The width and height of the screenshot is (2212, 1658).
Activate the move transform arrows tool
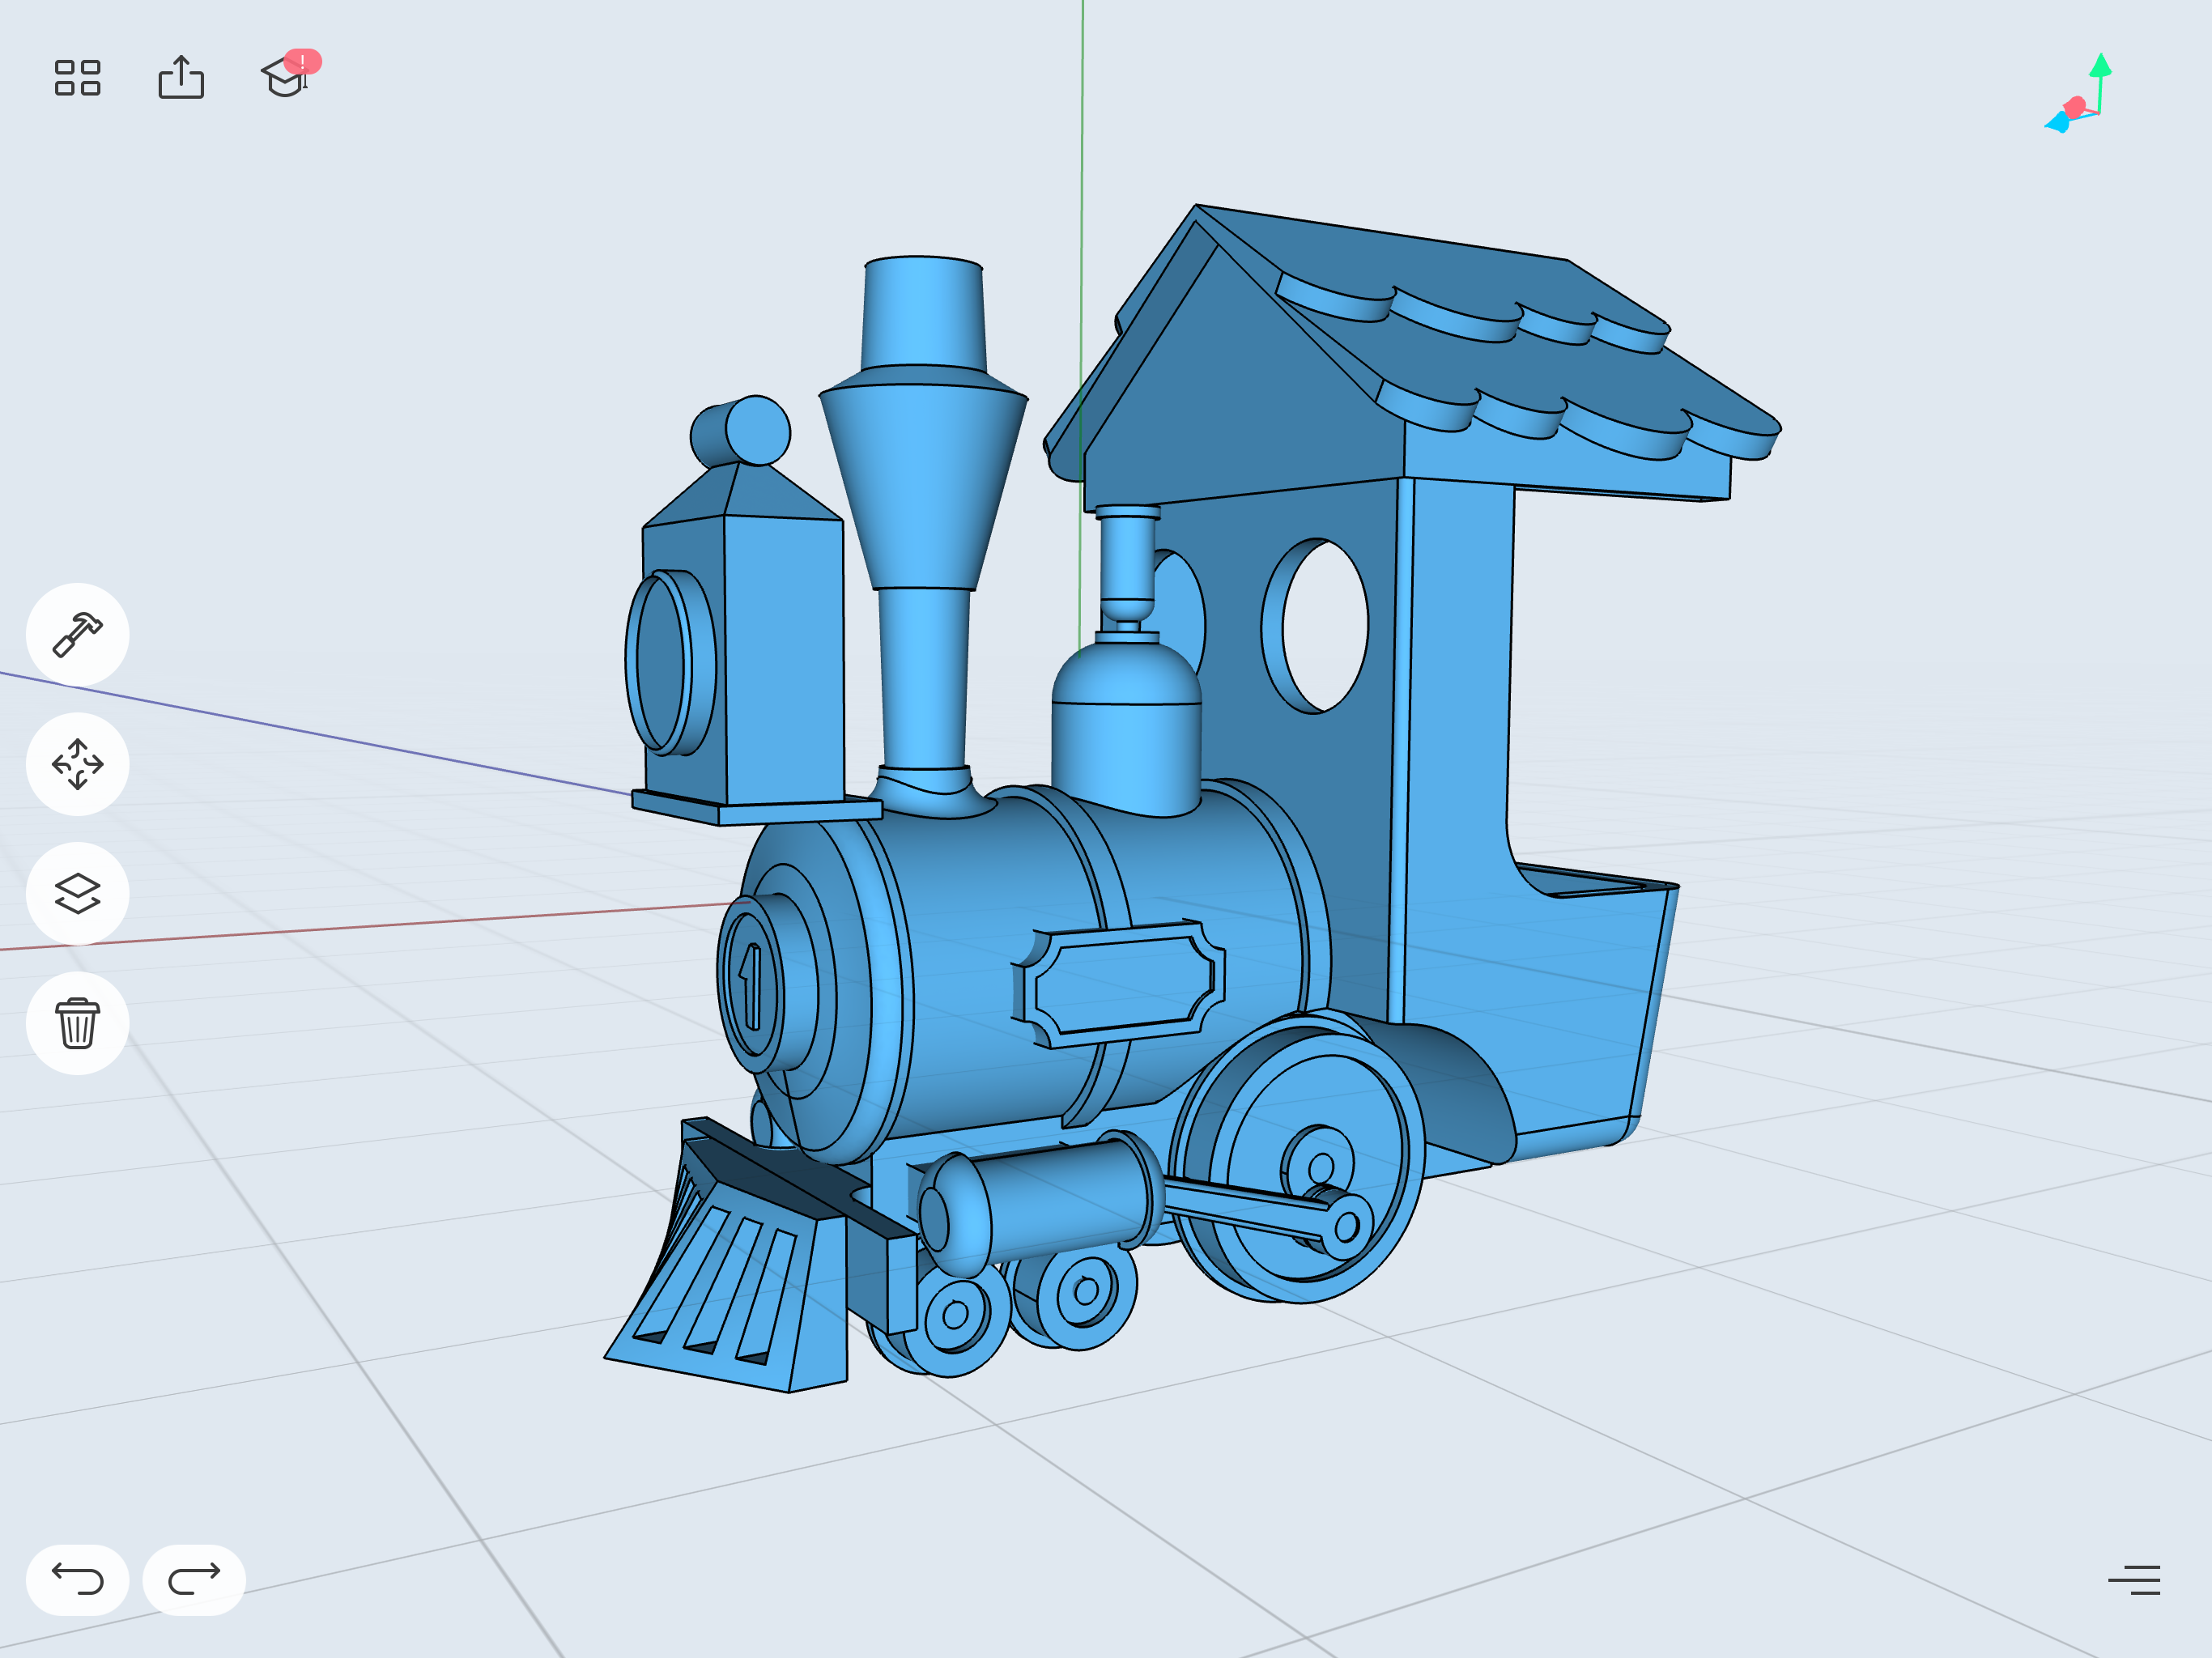(x=77, y=764)
